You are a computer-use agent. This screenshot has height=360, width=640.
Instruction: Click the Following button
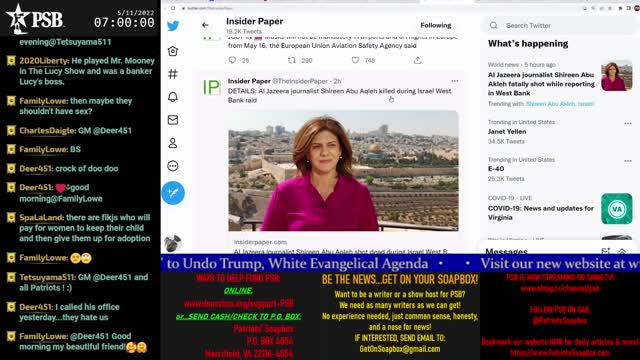pos(436,25)
